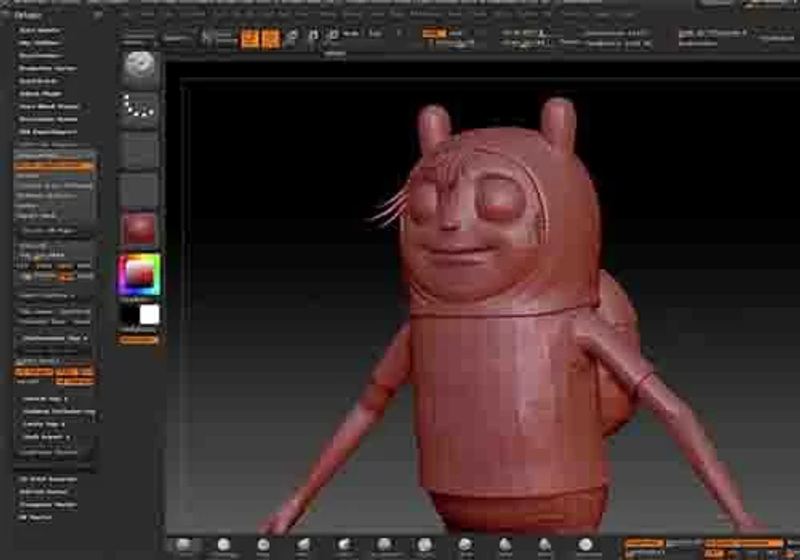
Task: Select the Rotate transform icon in top shelf
Action: coord(333,36)
